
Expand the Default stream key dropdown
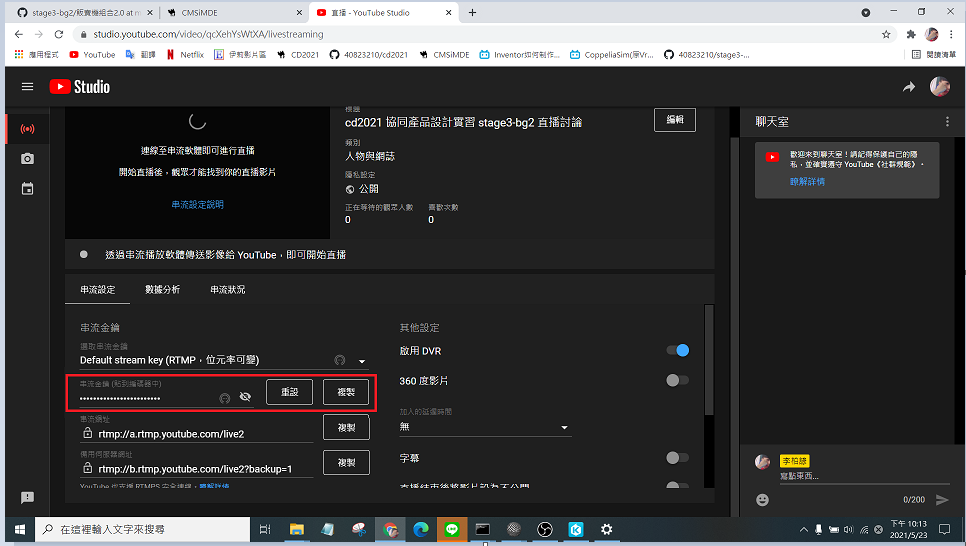(x=362, y=361)
